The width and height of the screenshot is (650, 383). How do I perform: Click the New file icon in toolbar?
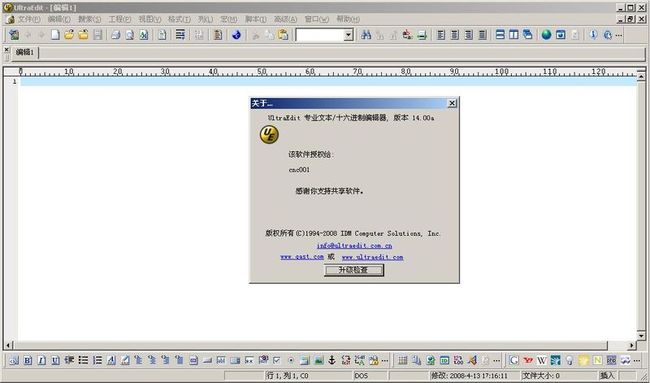[x=56, y=35]
